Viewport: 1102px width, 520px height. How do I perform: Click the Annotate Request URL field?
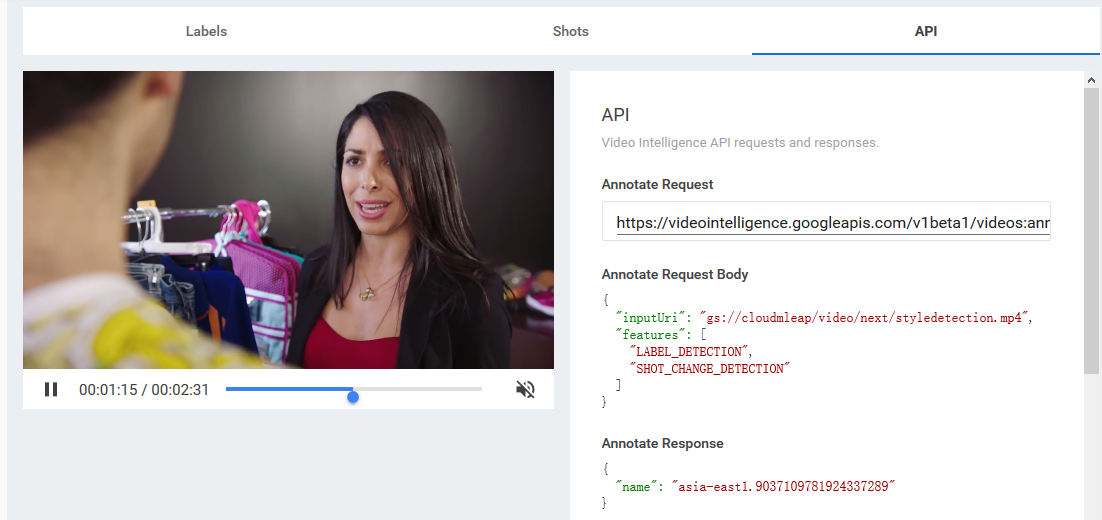(826, 221)
